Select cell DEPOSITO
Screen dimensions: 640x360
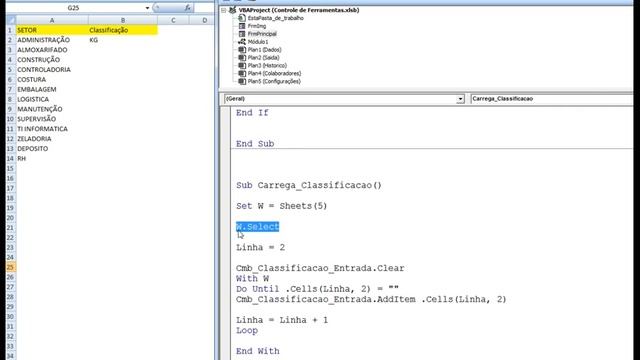tap(52, 149)
